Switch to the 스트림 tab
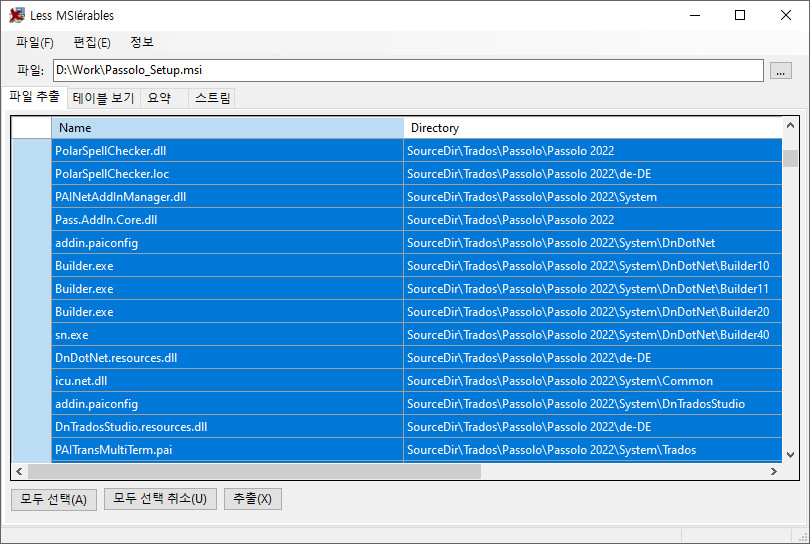This screenshot has width=810, height=544. 212,98
